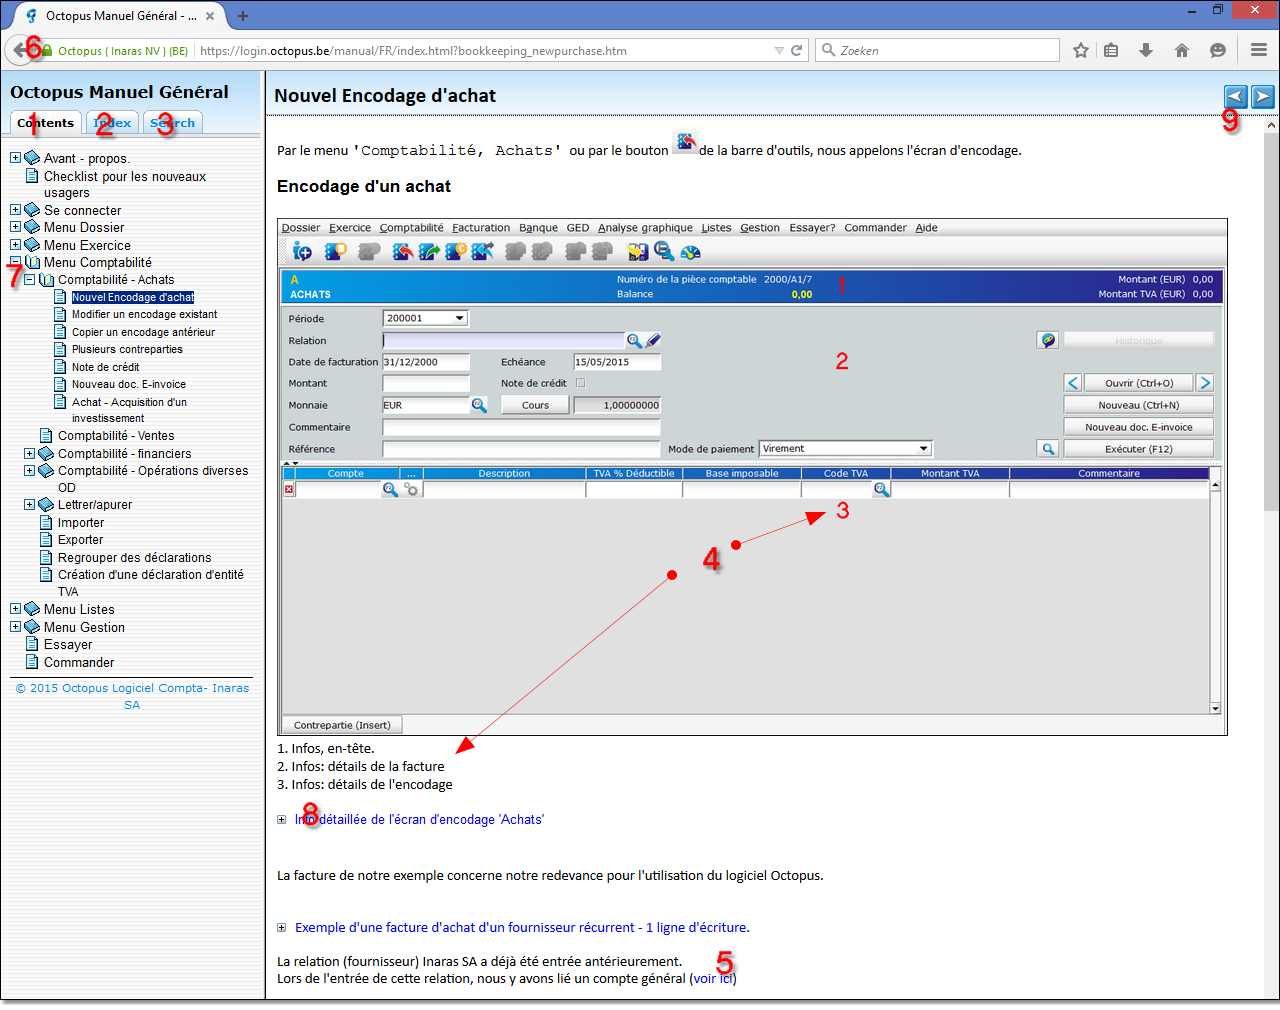Click the main page vertical scrollbar
The height and width of the screenshot is (1010, 1280).
click(x=1271, y=322)
